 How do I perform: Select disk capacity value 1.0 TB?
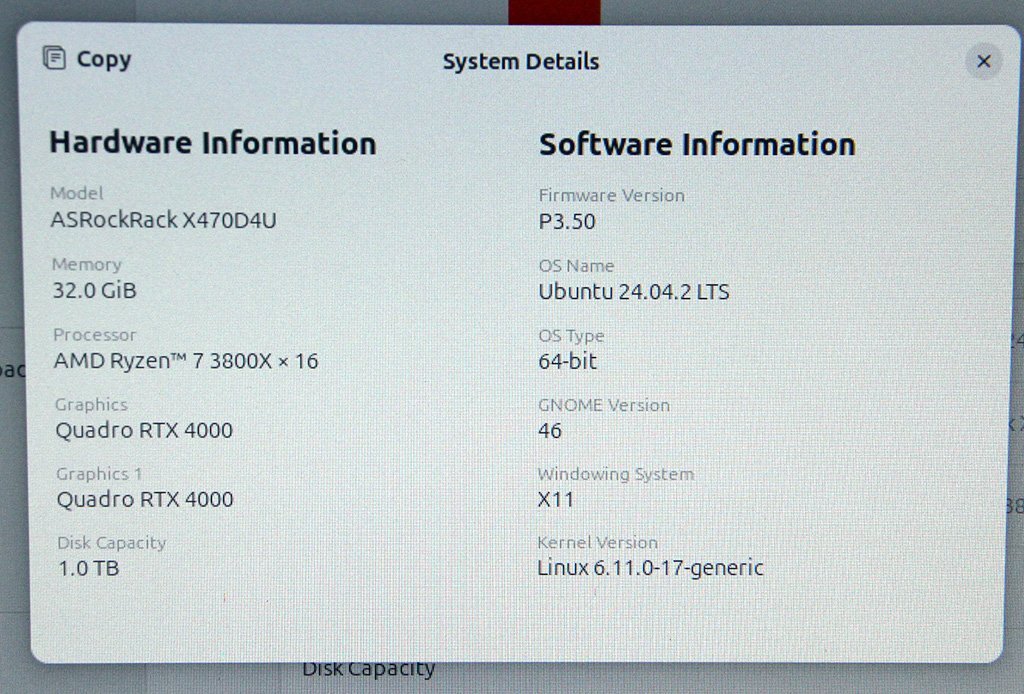(x=89, y=568)
